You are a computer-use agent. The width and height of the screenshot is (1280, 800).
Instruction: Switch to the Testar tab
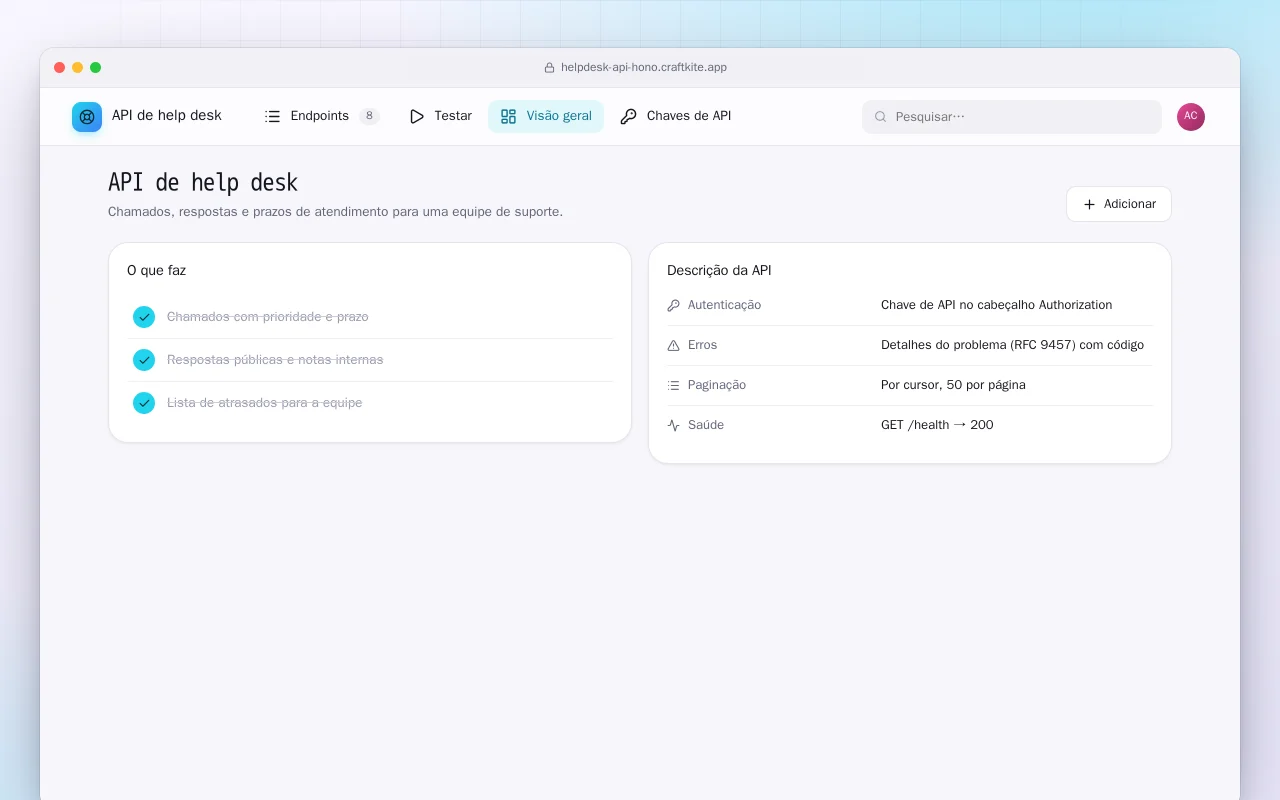(440, 116)
